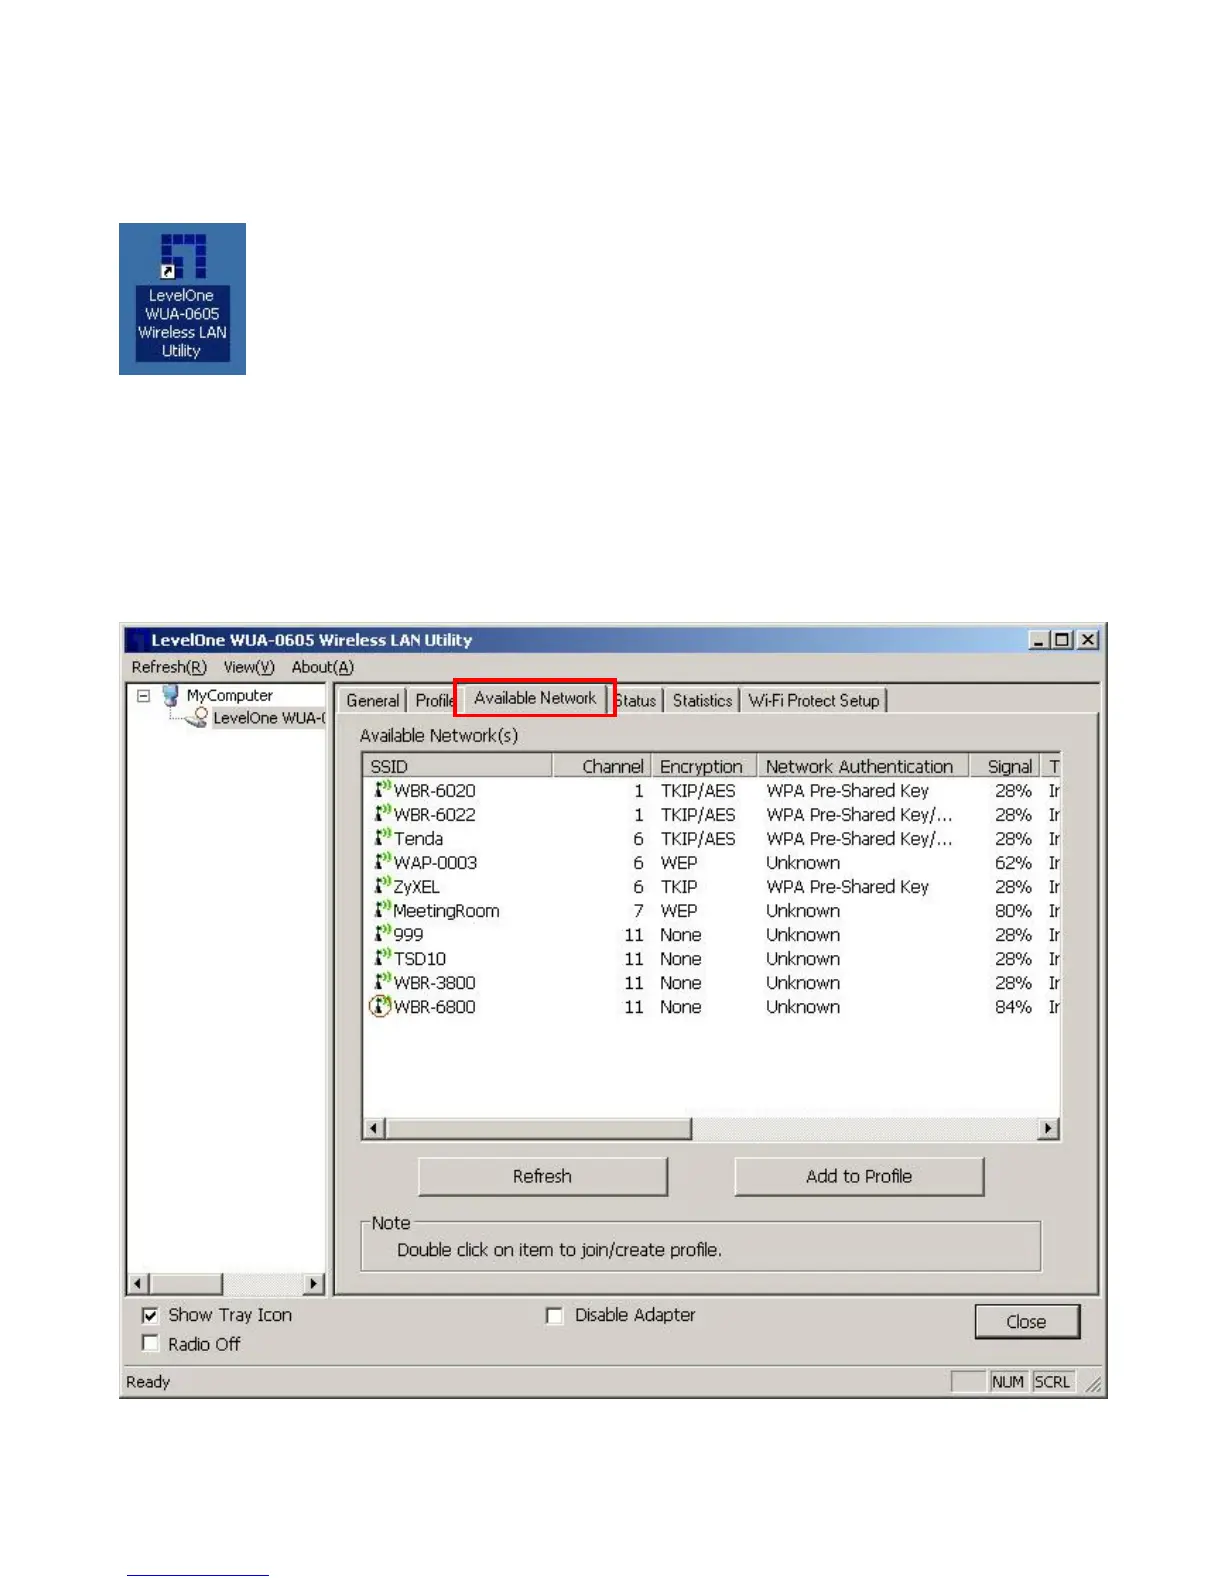Click the 80% signal value for MeetingRoom
This screenshot has height=1584, width=1224.
coord(1013,910)
